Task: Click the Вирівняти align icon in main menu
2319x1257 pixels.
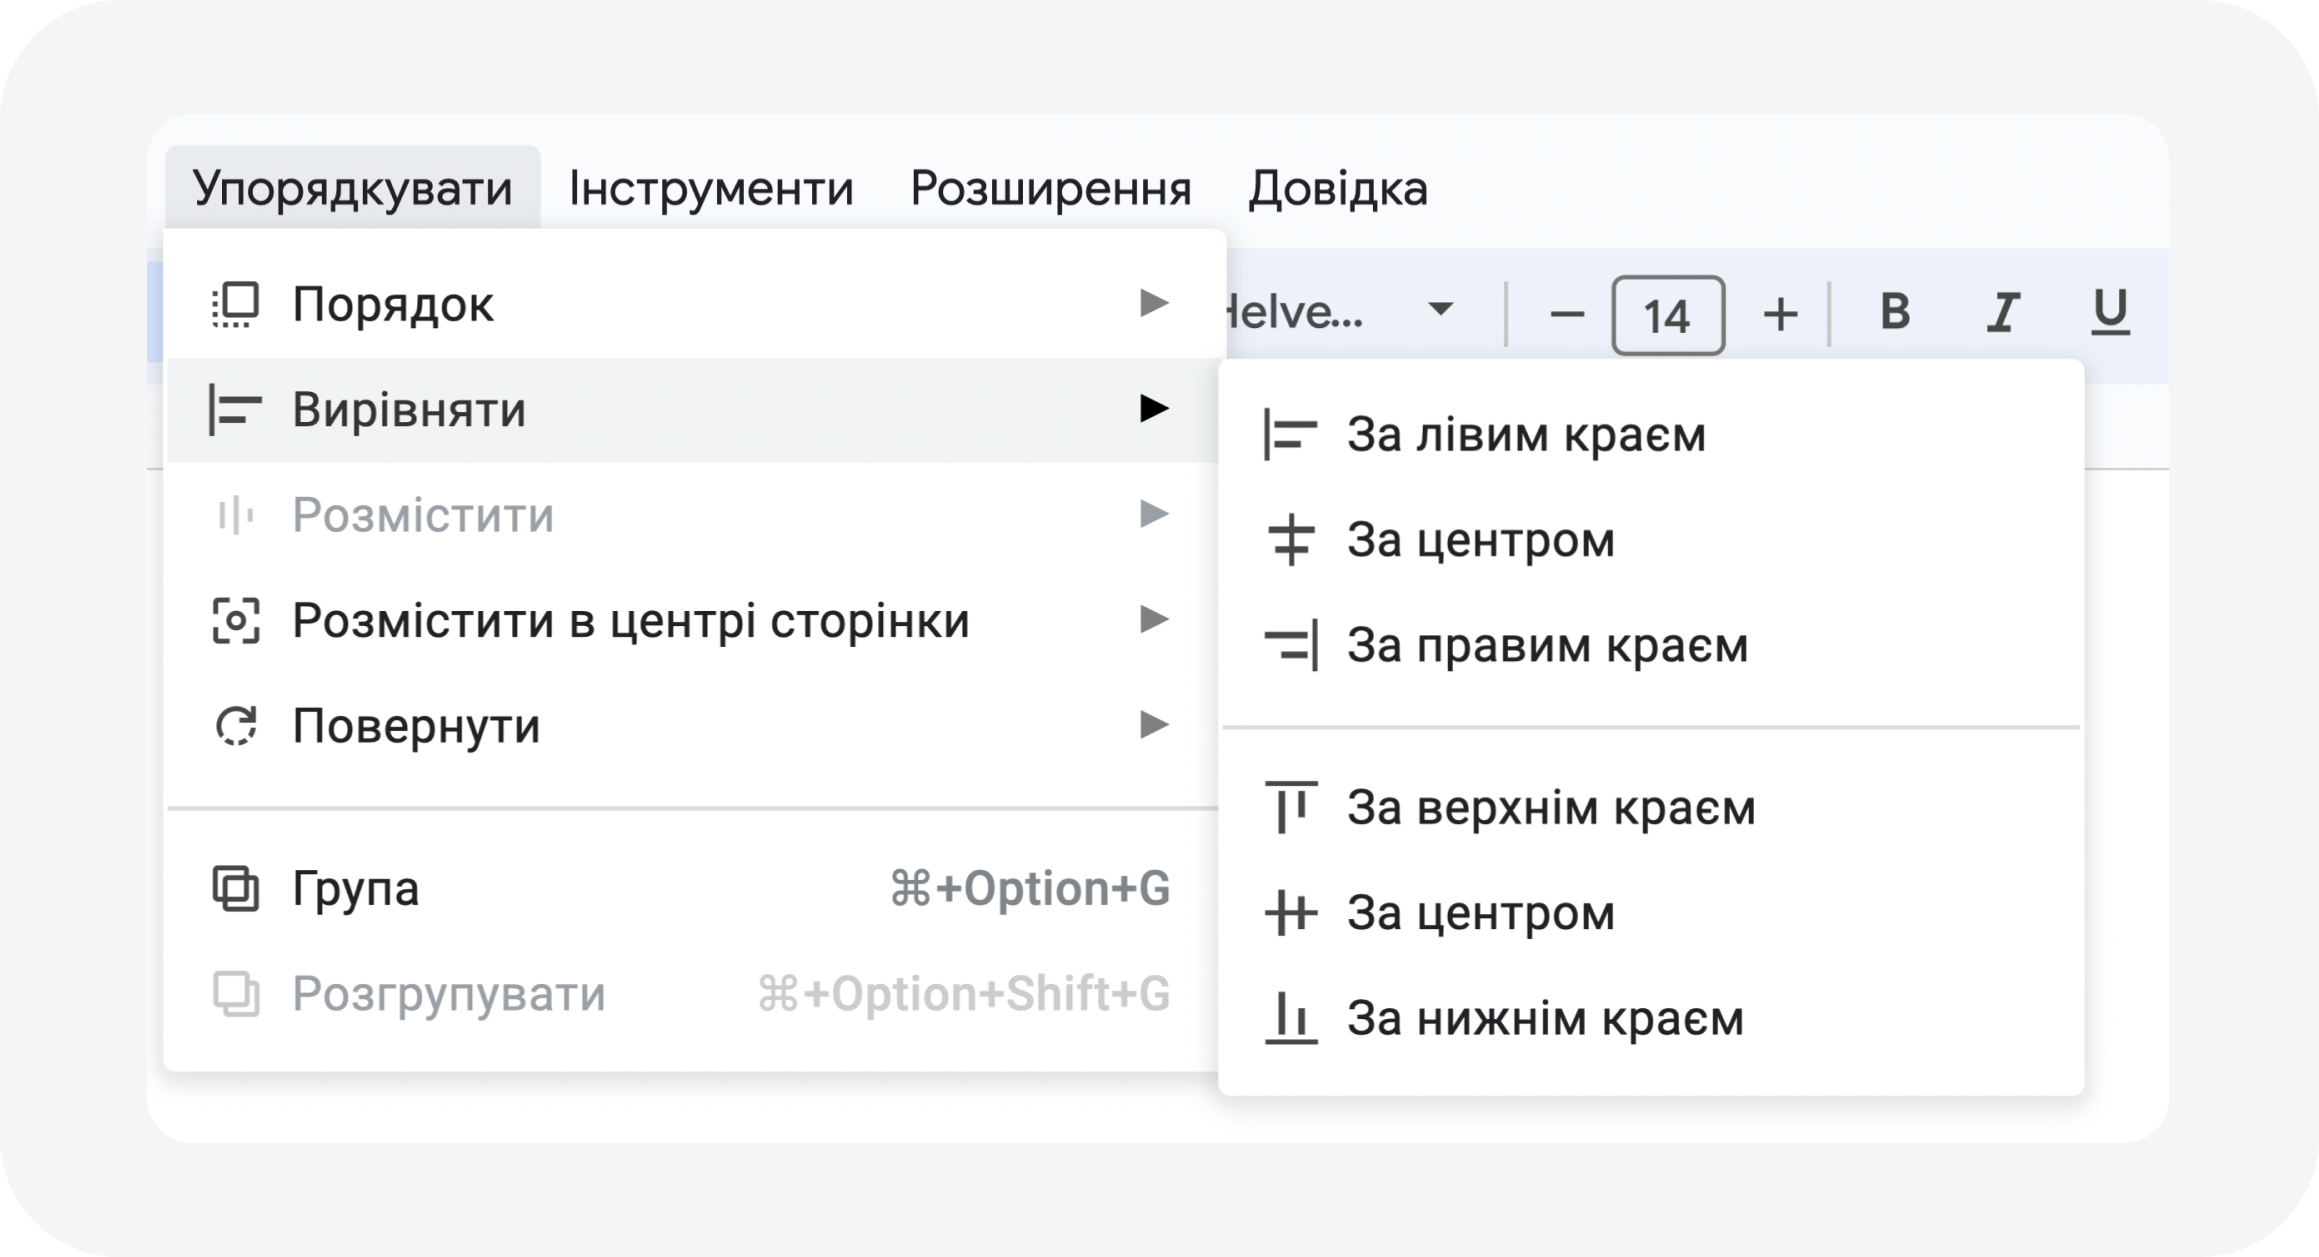Action: (236, 410)
